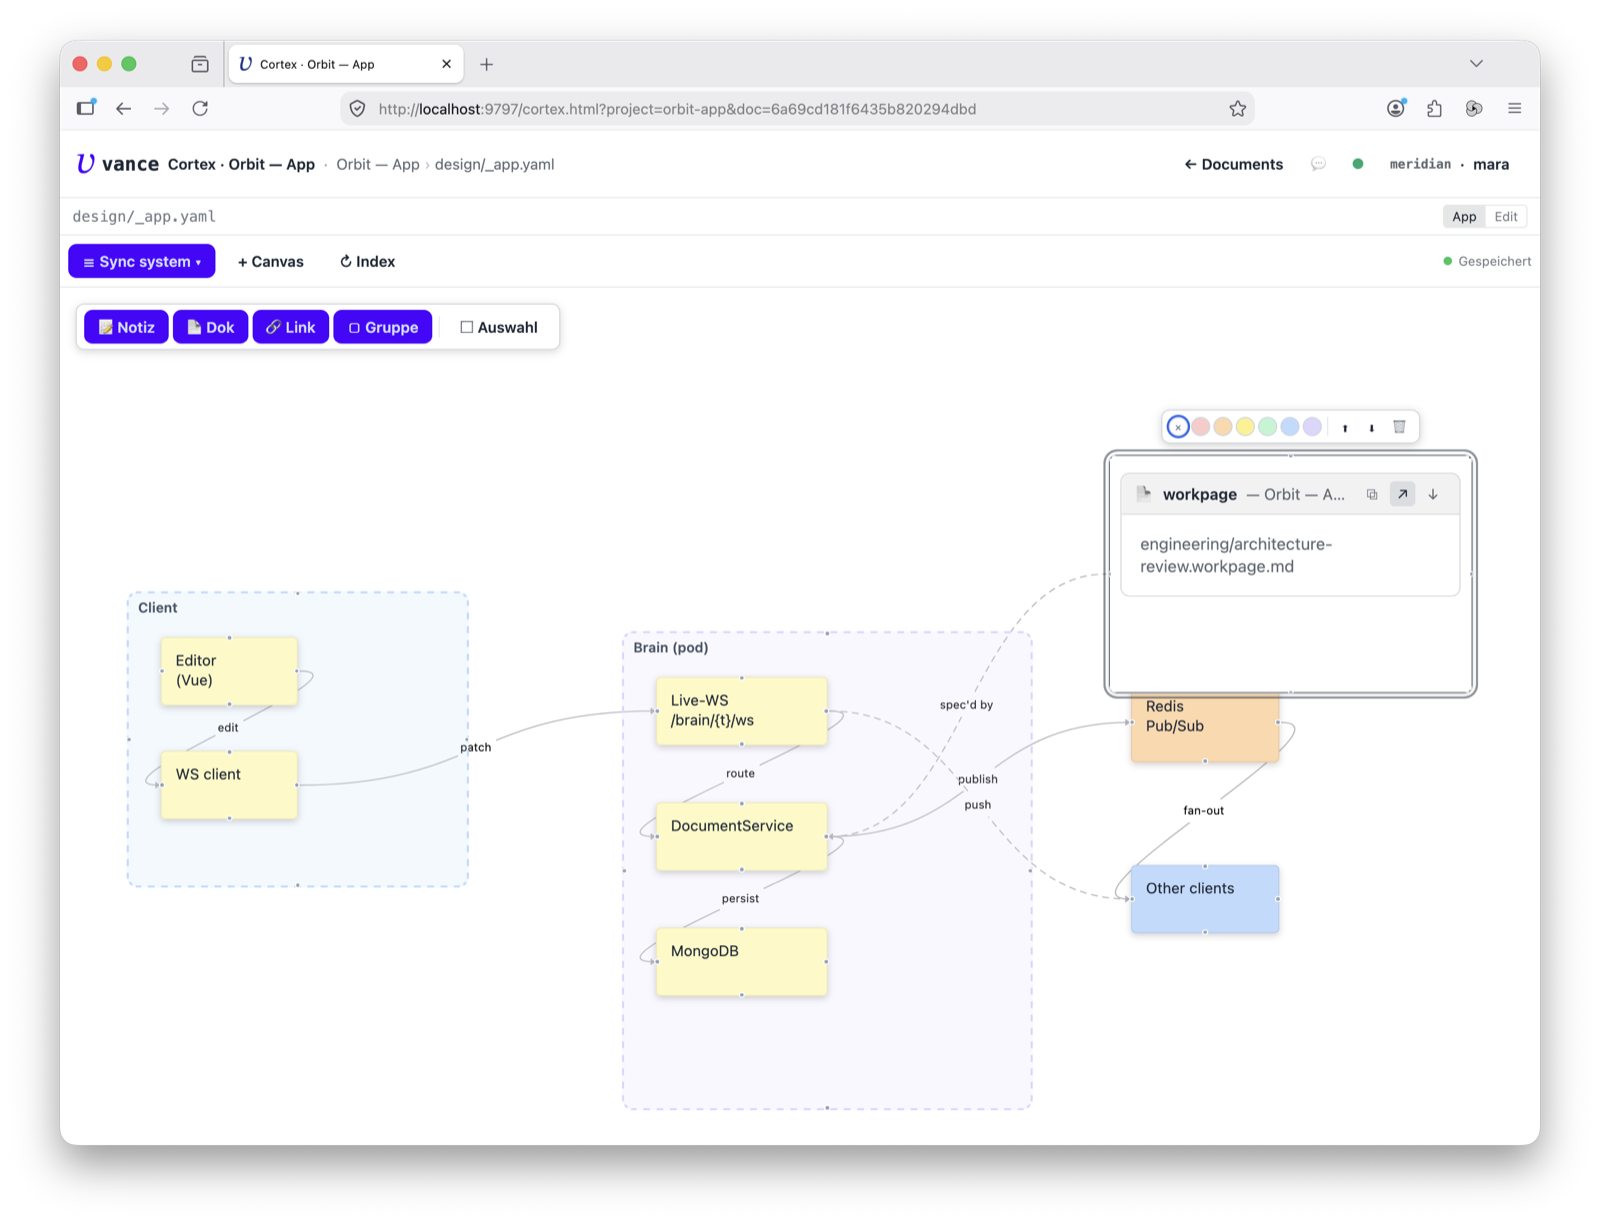Click the green online status dot

pyautogui.click(x=1358, y=164)
